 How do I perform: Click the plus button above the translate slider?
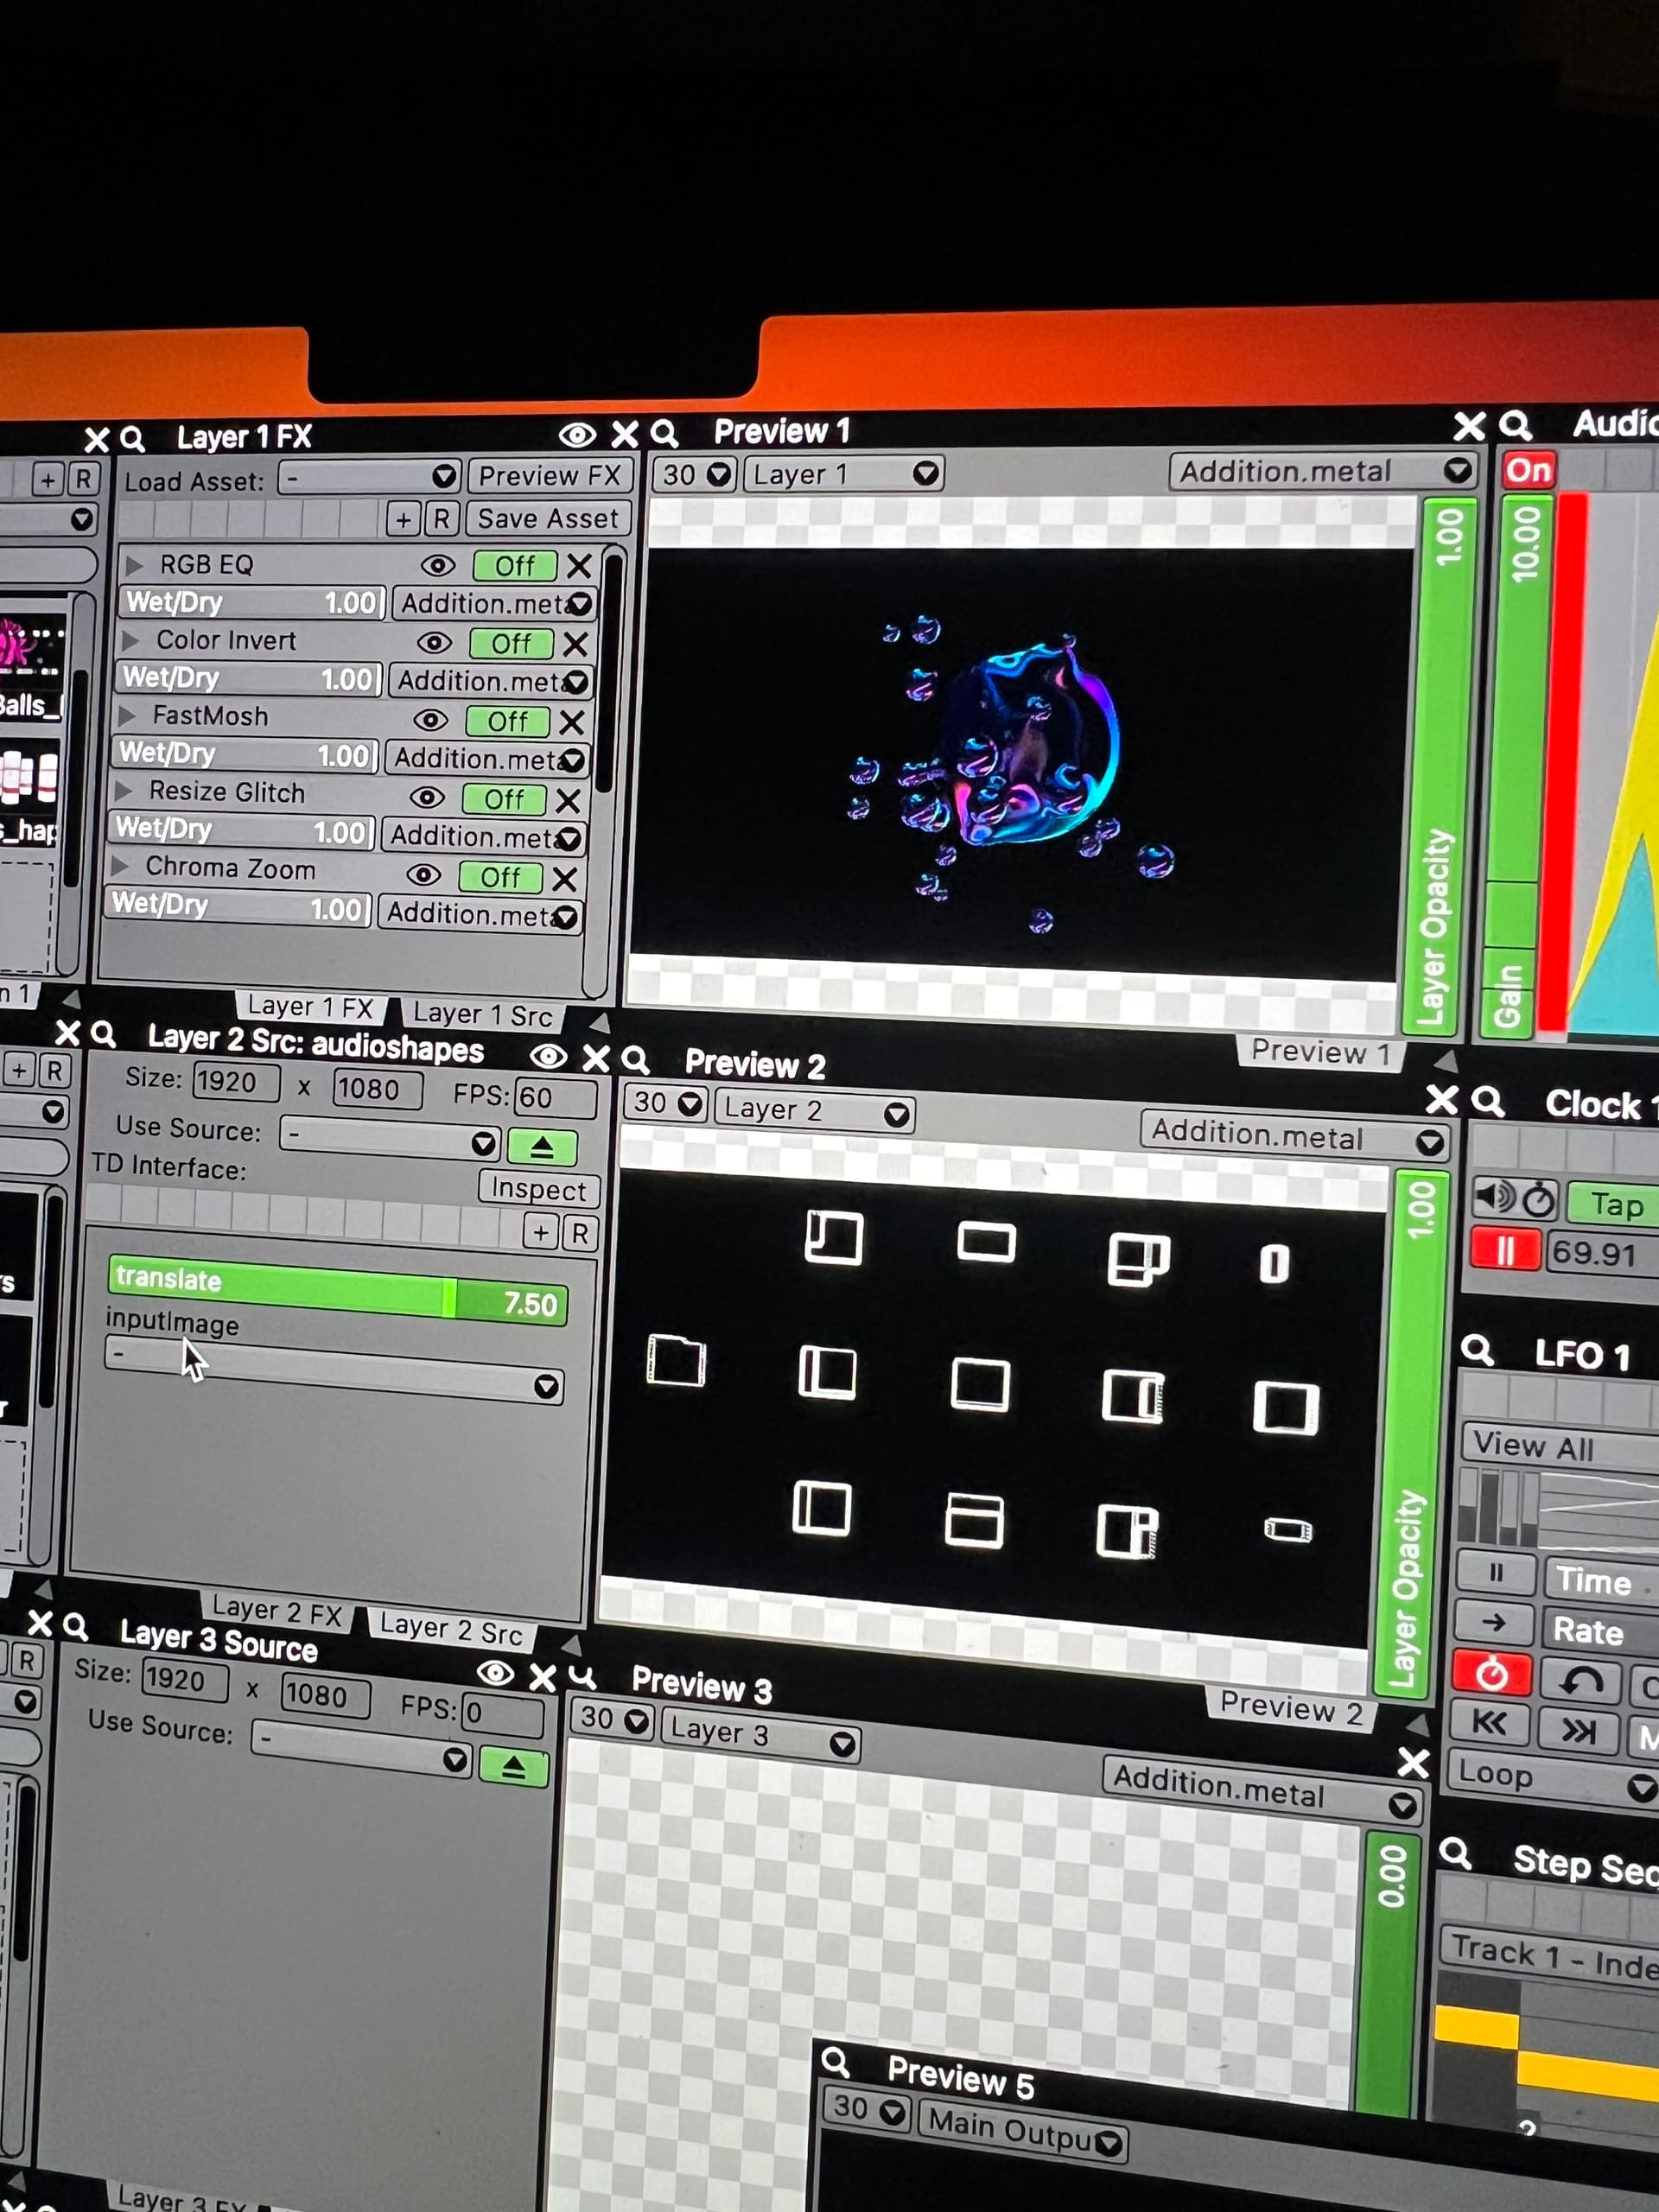tap(540, 1233)
